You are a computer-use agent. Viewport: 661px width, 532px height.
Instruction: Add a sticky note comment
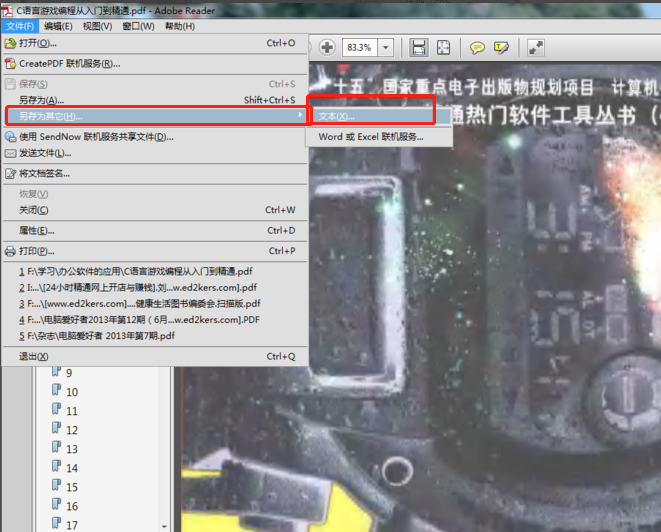[478, 47]
